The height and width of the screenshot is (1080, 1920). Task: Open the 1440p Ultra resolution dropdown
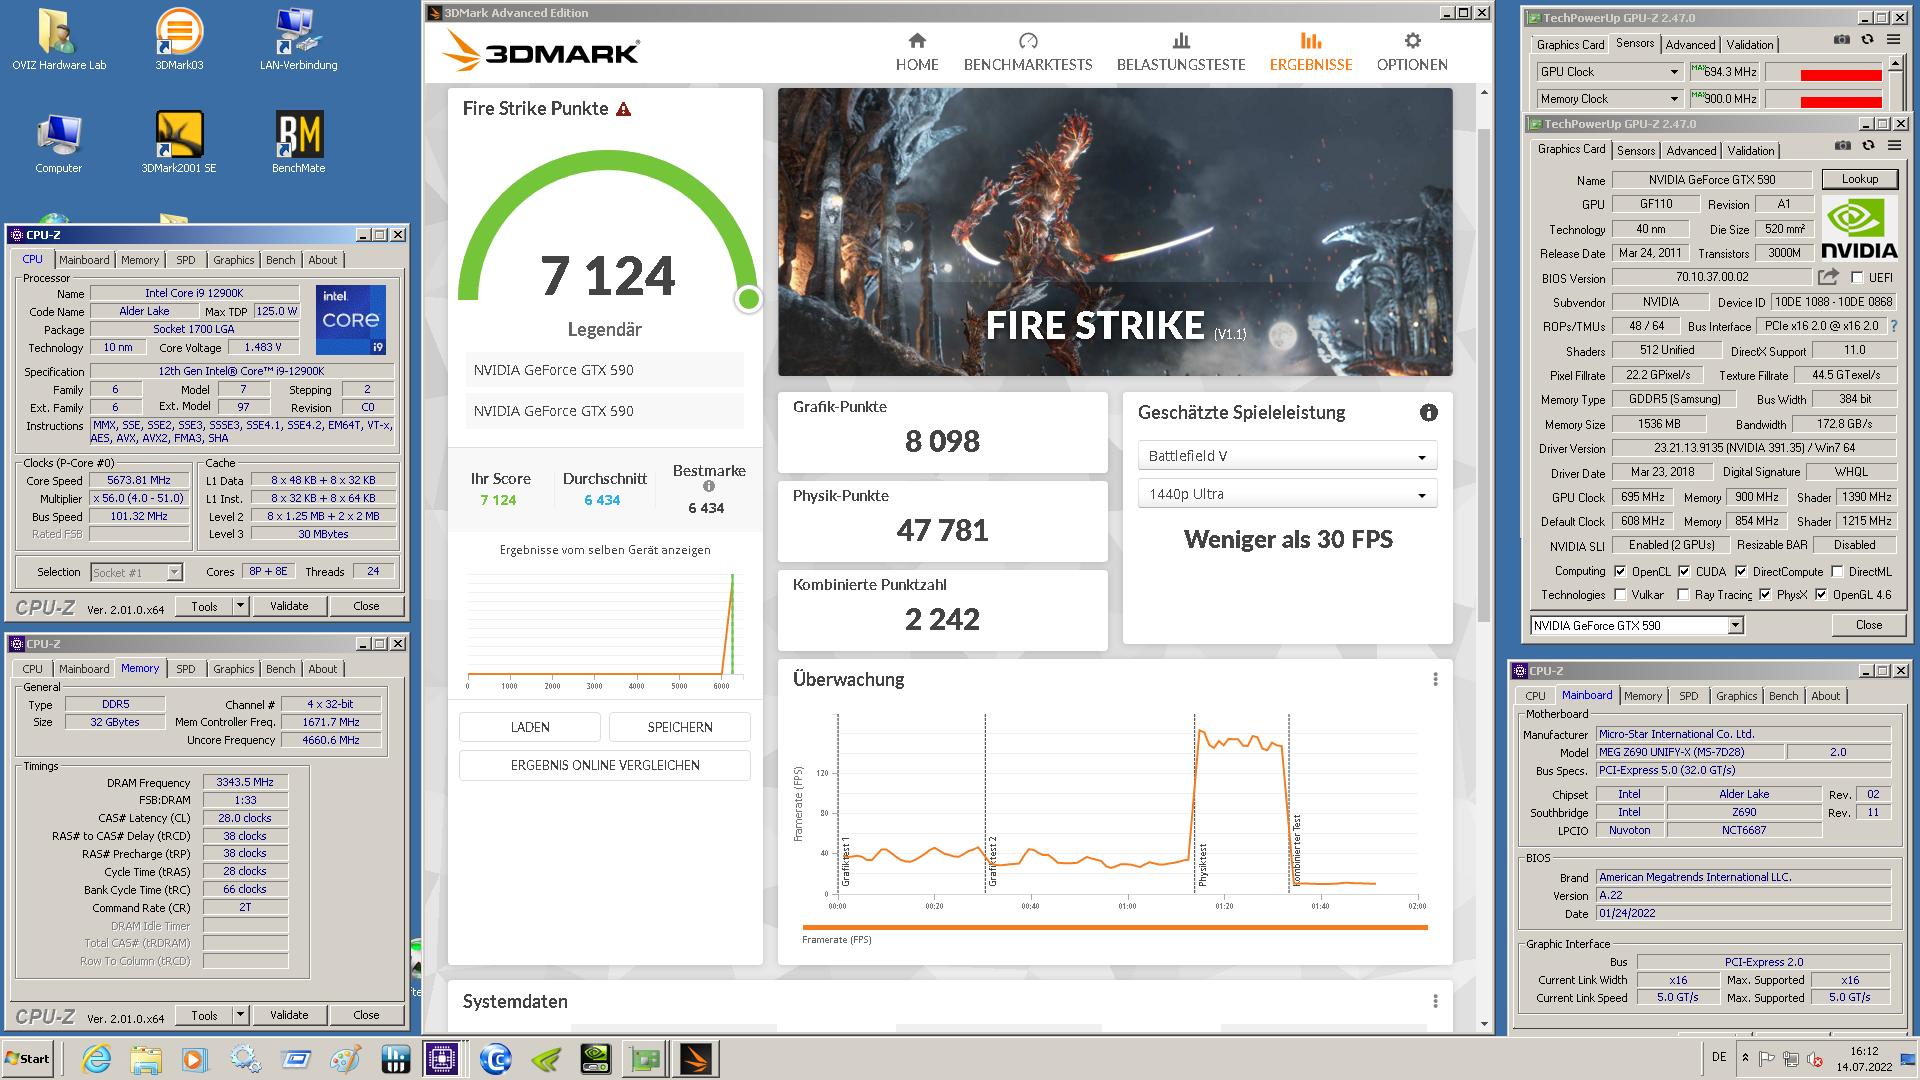pyautogui.click(x=1287, y=494)
